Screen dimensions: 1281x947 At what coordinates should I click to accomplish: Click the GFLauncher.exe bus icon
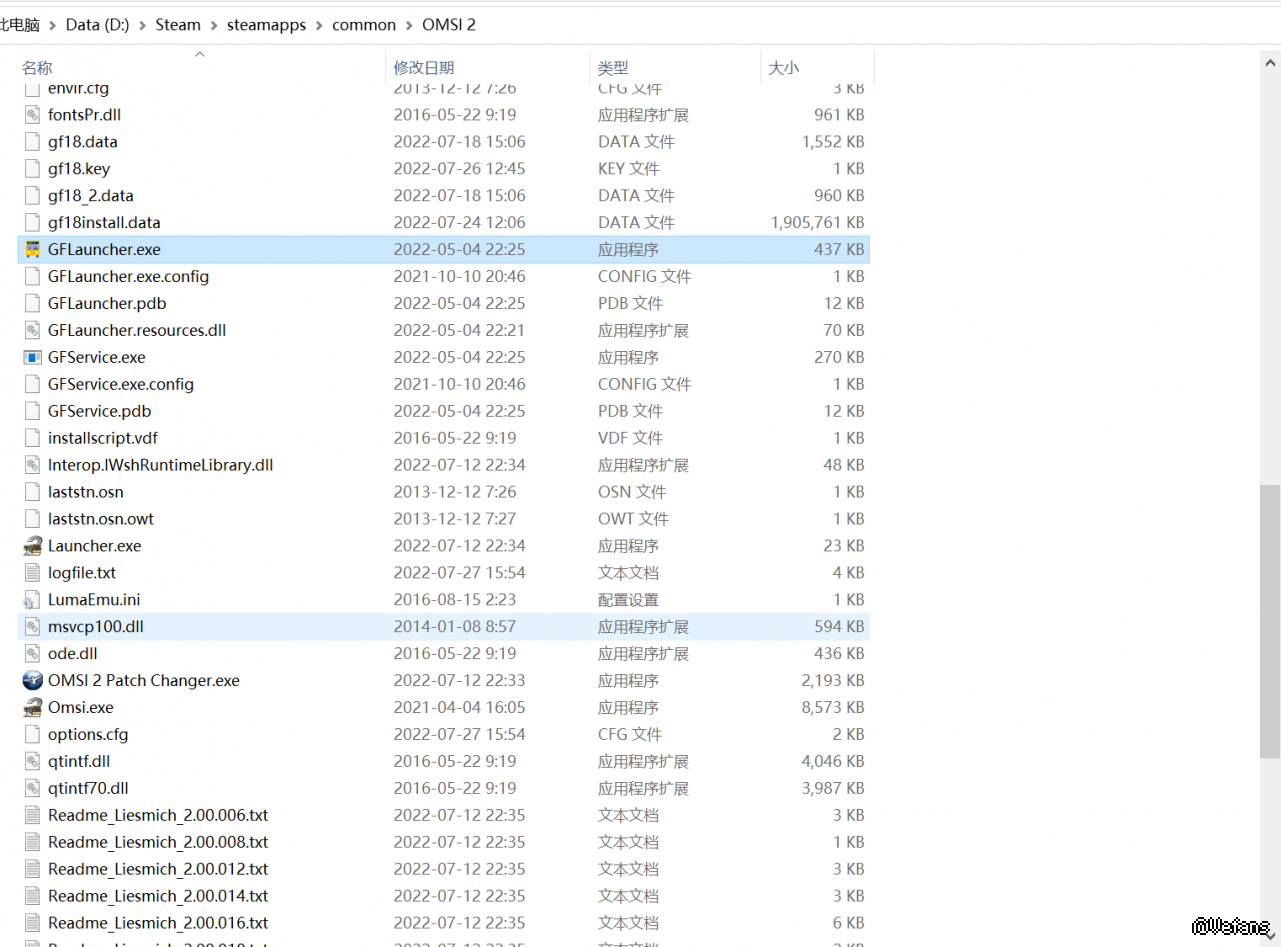[33, 249]
